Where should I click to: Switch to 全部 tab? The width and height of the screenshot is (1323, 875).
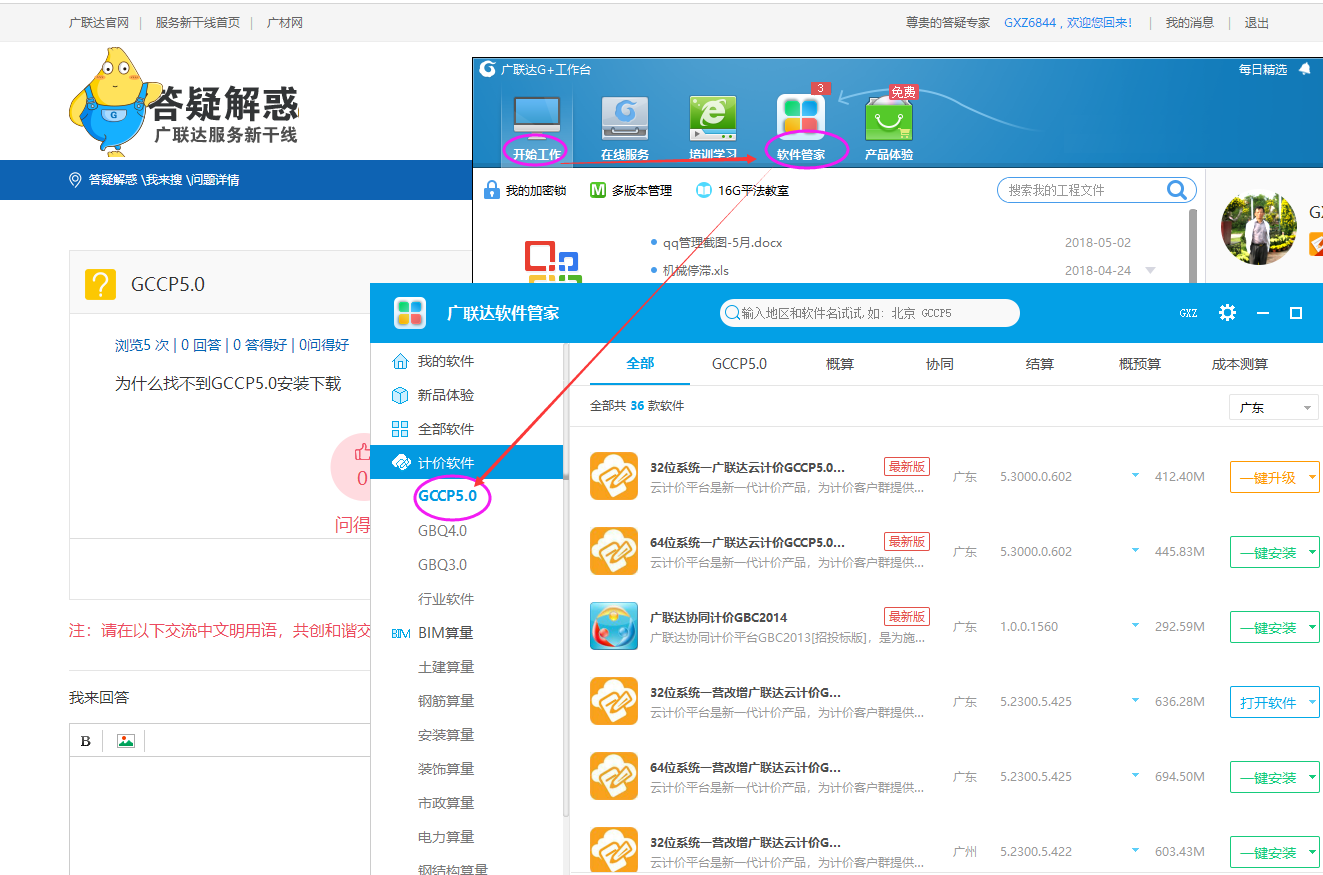point(640,363)
